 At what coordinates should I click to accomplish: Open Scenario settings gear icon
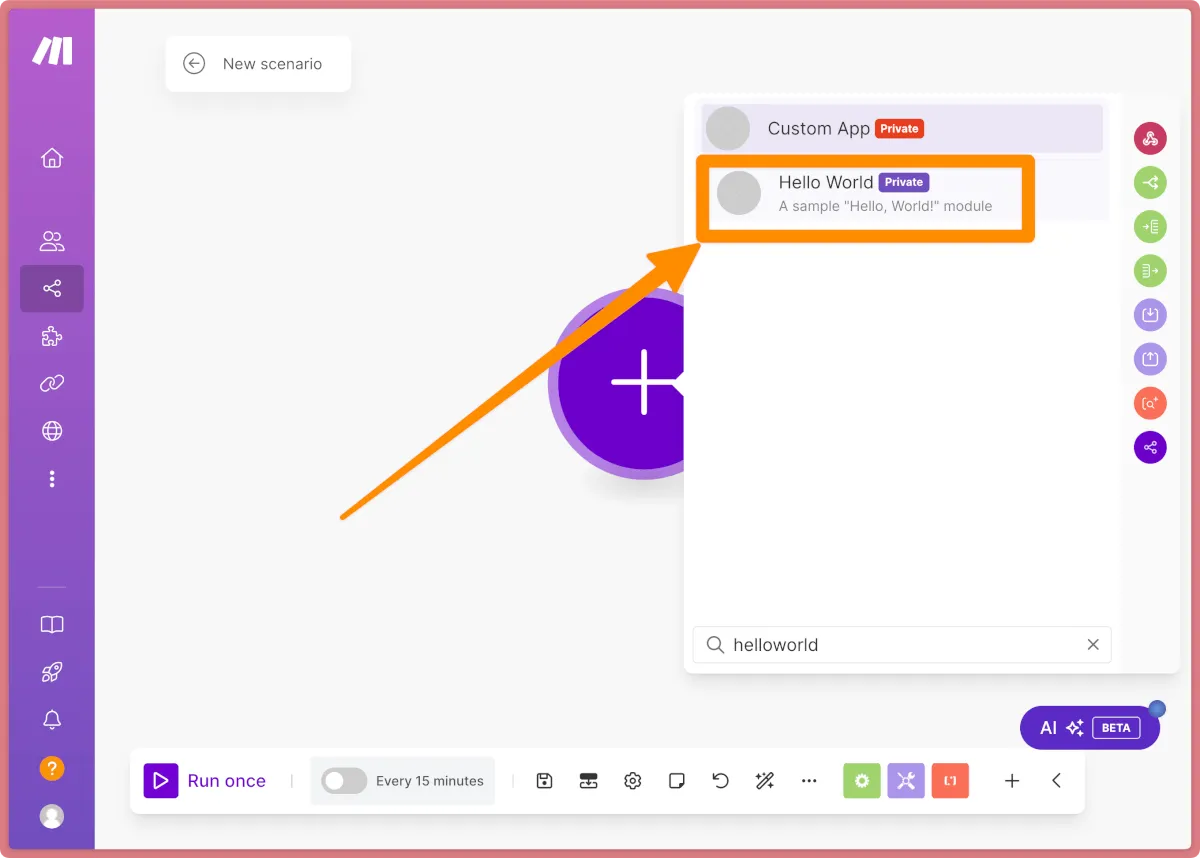tap(632, 781)
